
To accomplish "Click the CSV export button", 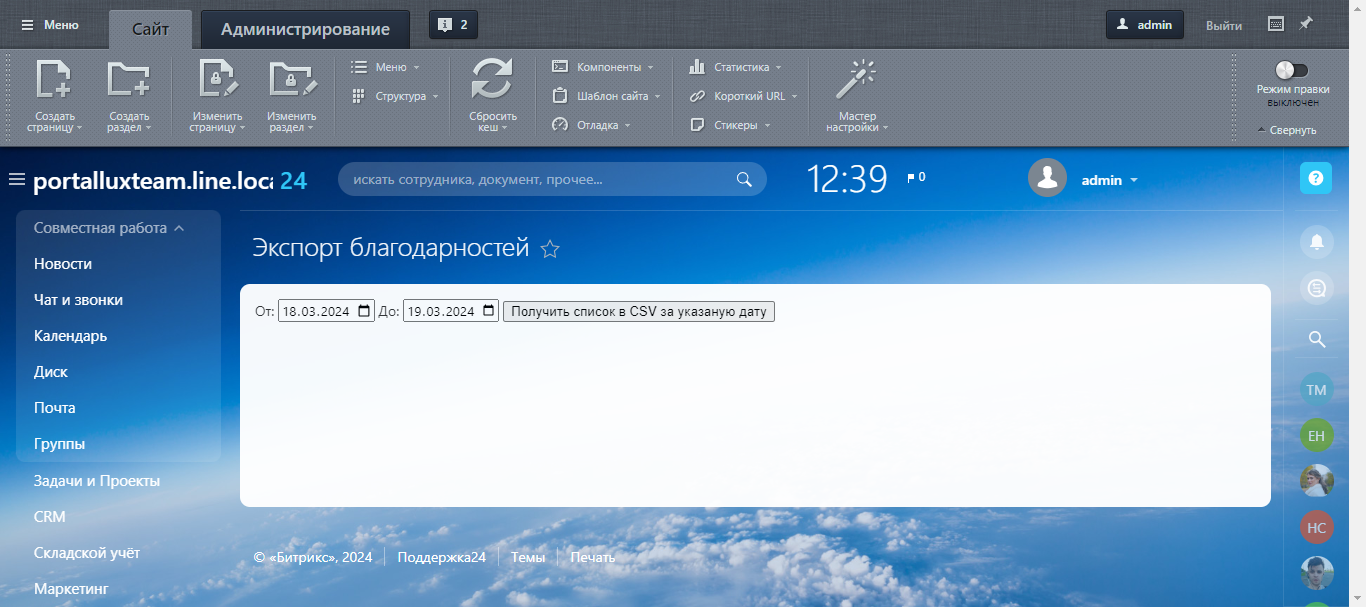I will tap(638, 311).
